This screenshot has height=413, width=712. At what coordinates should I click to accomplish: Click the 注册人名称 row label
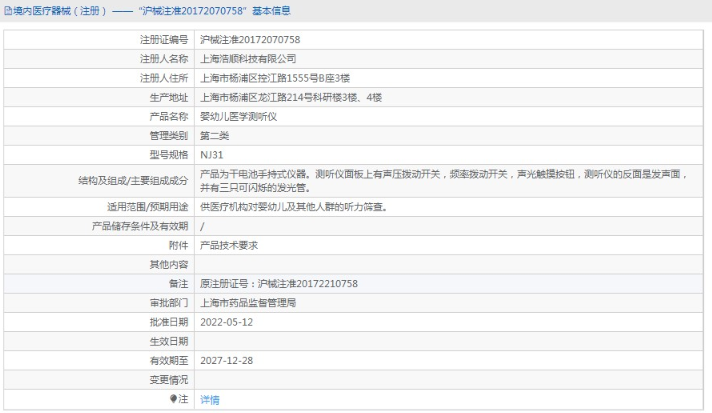pyautogui.click(x=164, y=59)
